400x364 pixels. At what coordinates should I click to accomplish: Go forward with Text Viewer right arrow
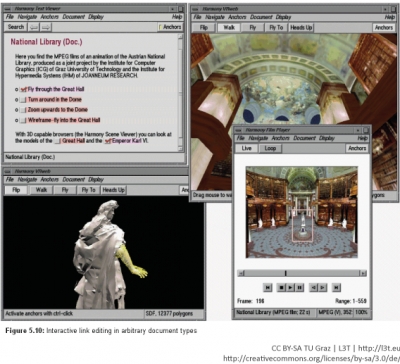[46, 27]
